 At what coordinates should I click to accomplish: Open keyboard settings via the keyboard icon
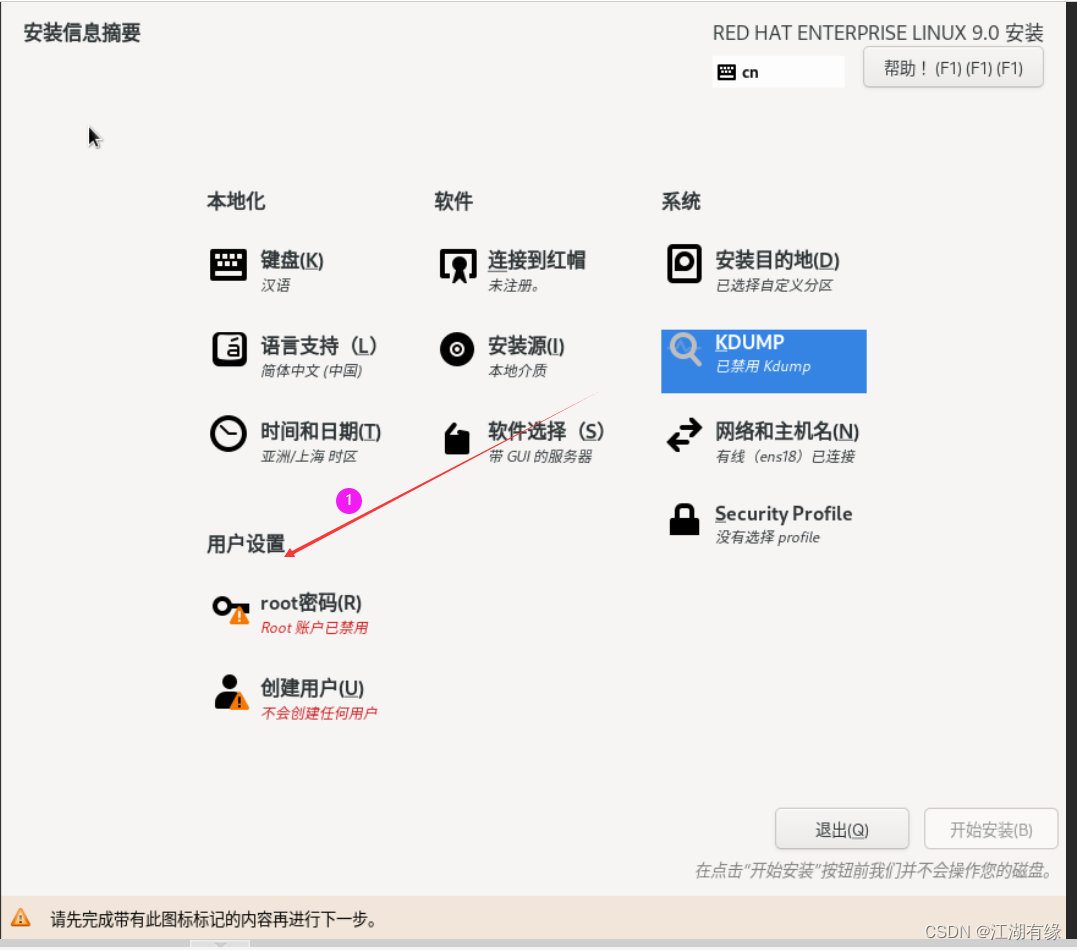coord(228,264)
